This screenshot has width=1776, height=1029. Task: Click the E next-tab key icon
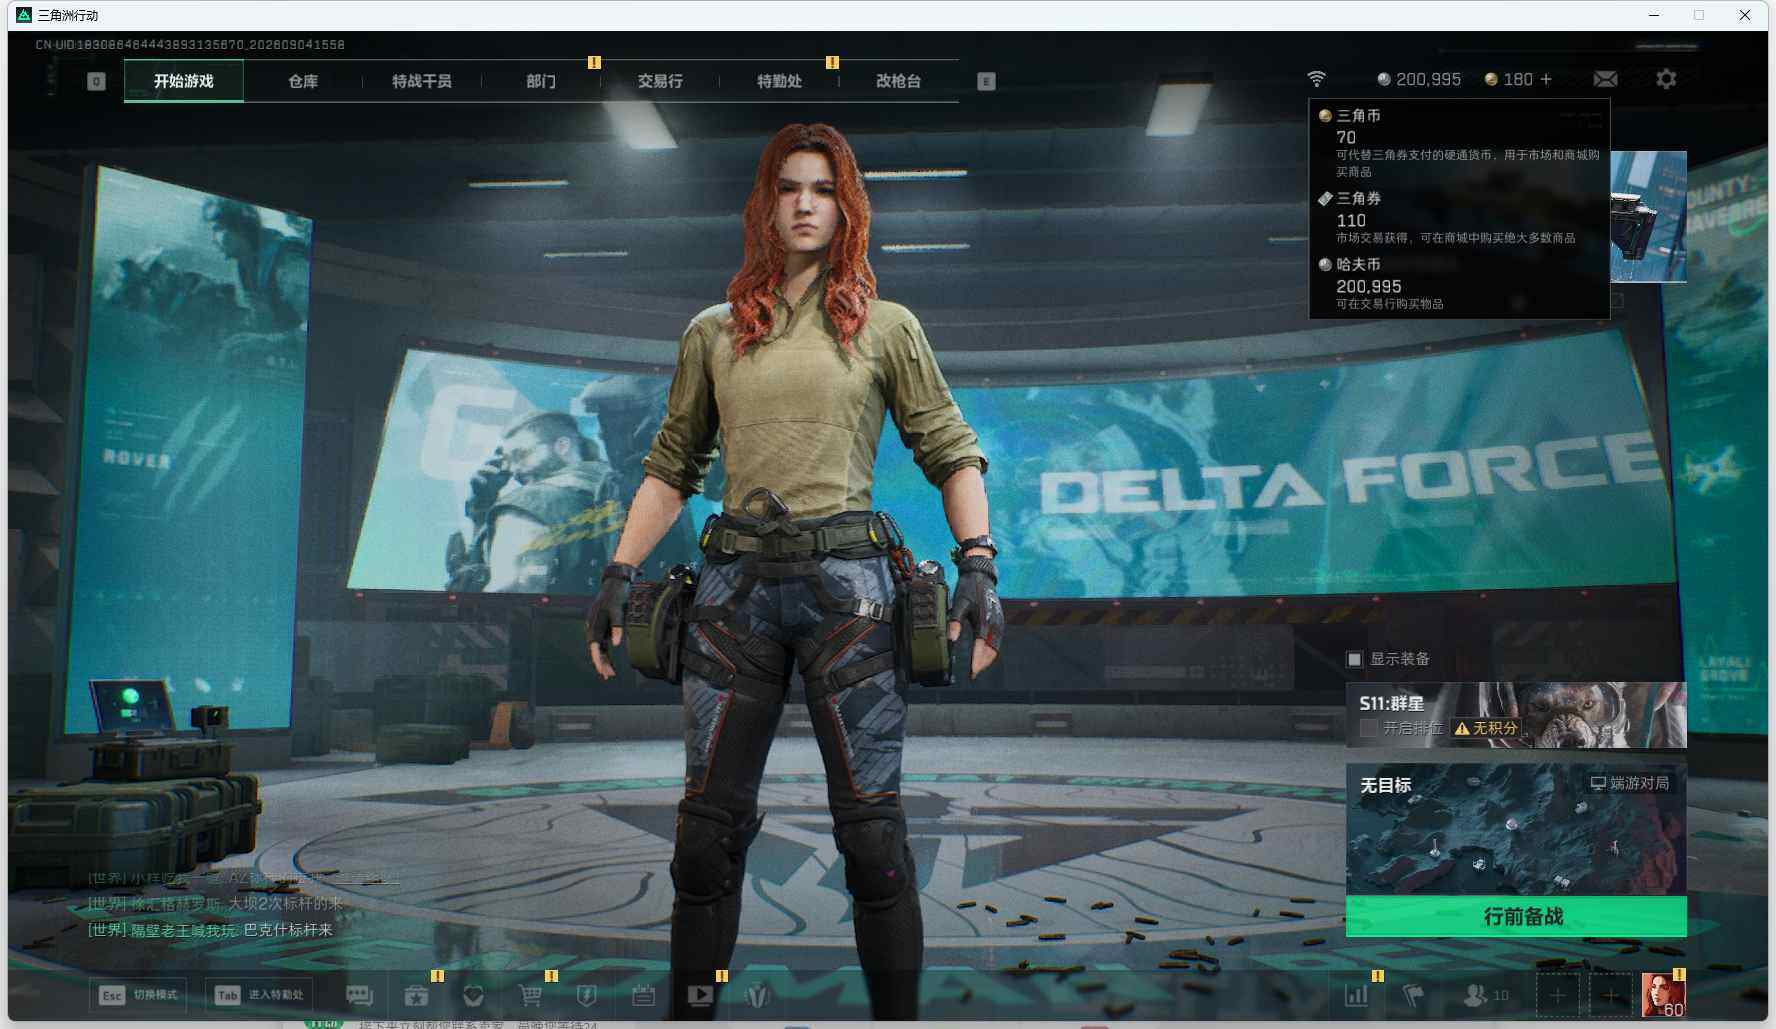point(986,82)
